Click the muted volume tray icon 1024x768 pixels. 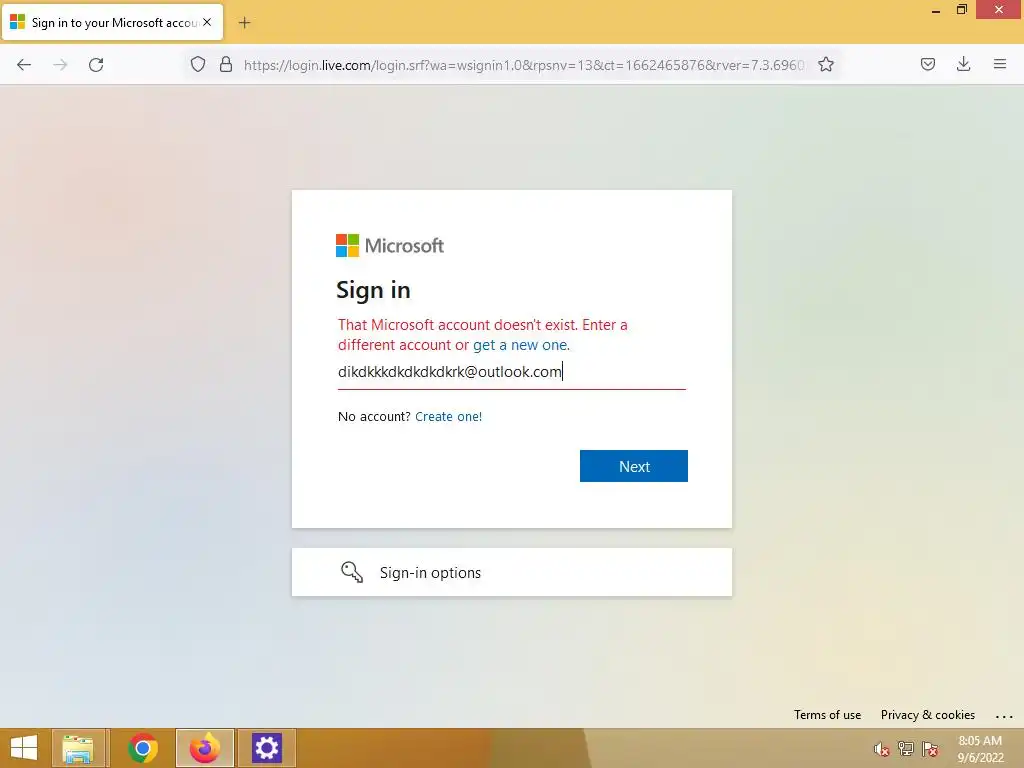point(882,749)
